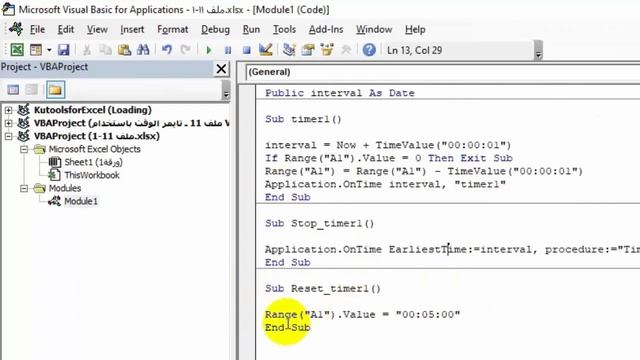The width and height of the screenshot is (640, 360).
Task: Select Sheet1 in the project tree
Action: click(x=93, y=162)
